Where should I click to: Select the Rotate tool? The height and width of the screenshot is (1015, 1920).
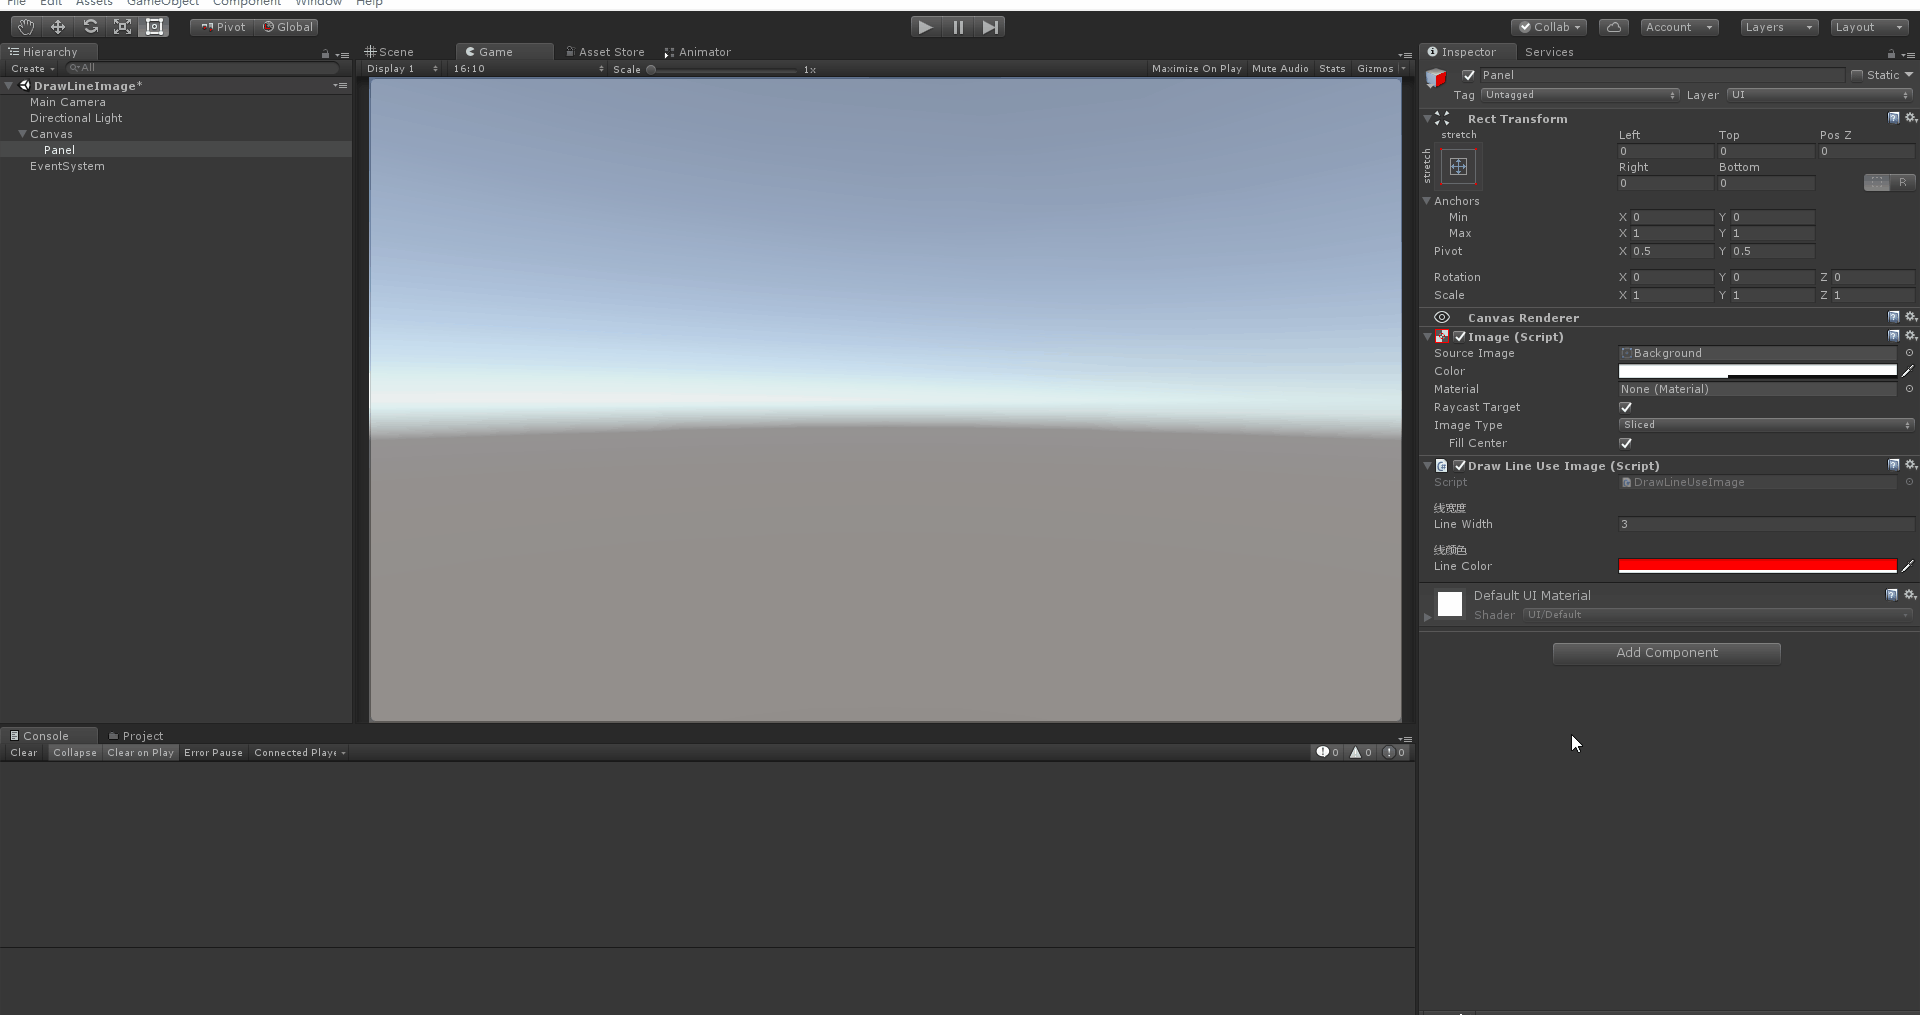89,26
